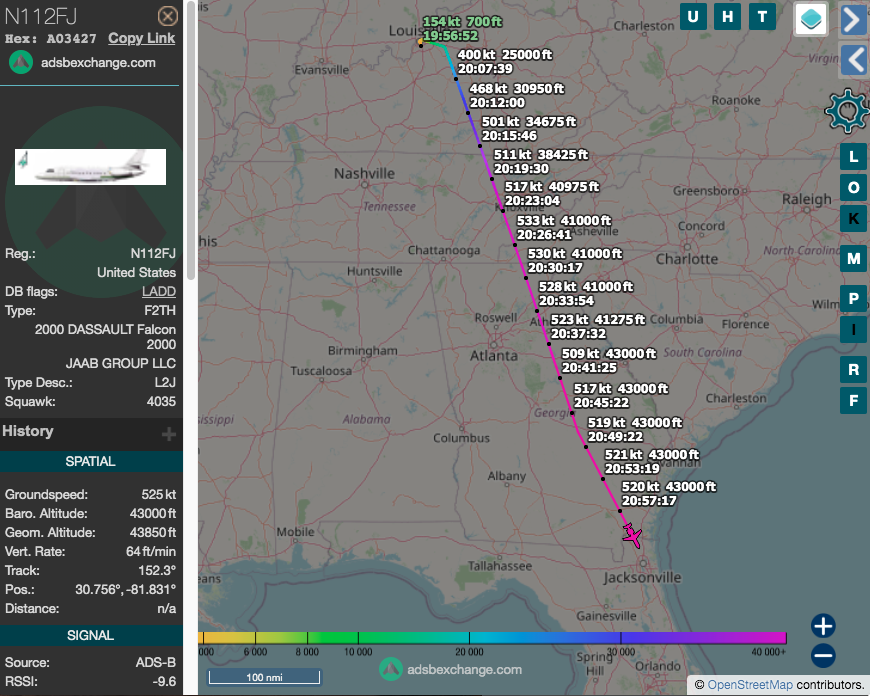This screenshot has height=696, width=870.
Task: Click the 100 nmi scale bar
Action: [264, 677]
